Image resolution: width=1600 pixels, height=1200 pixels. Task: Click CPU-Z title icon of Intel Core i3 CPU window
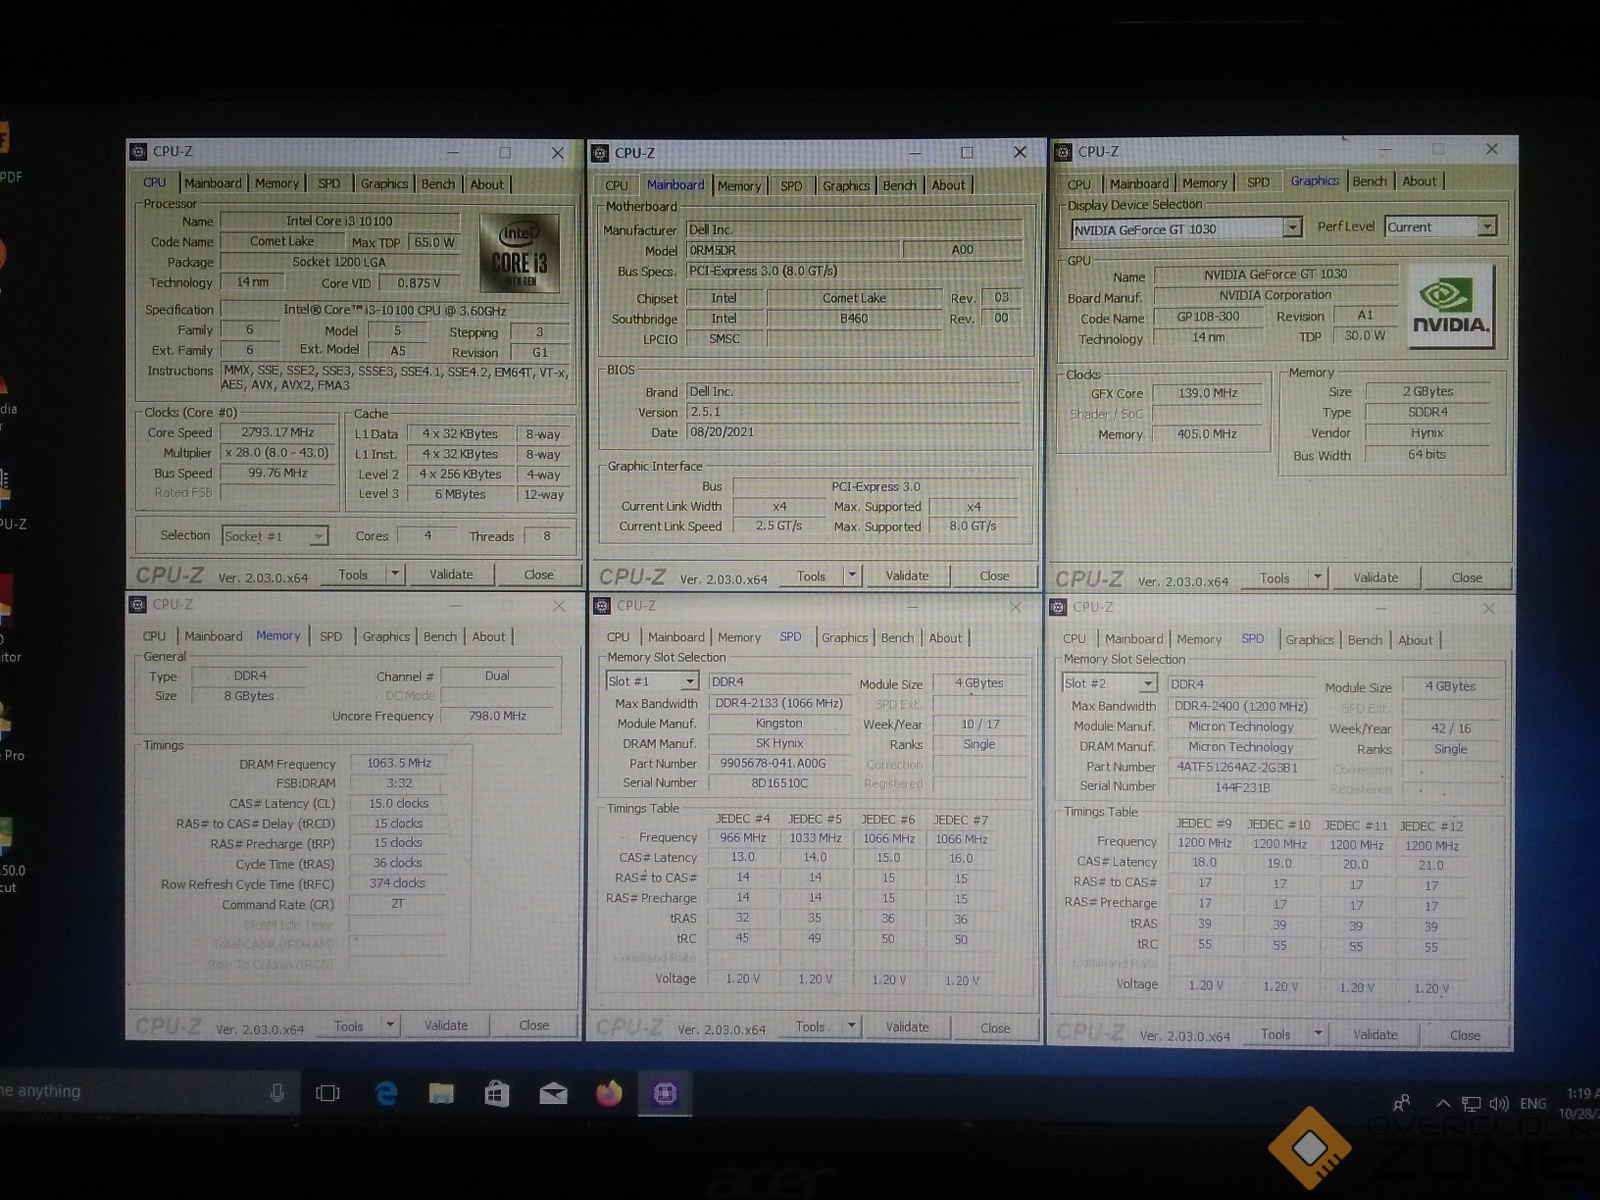coord(138,152)
